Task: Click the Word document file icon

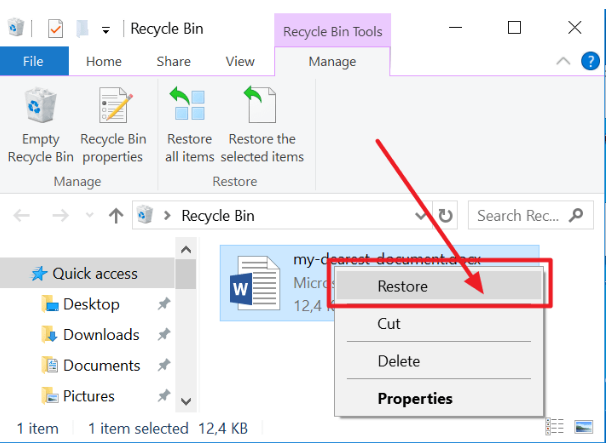Action: 256,282
